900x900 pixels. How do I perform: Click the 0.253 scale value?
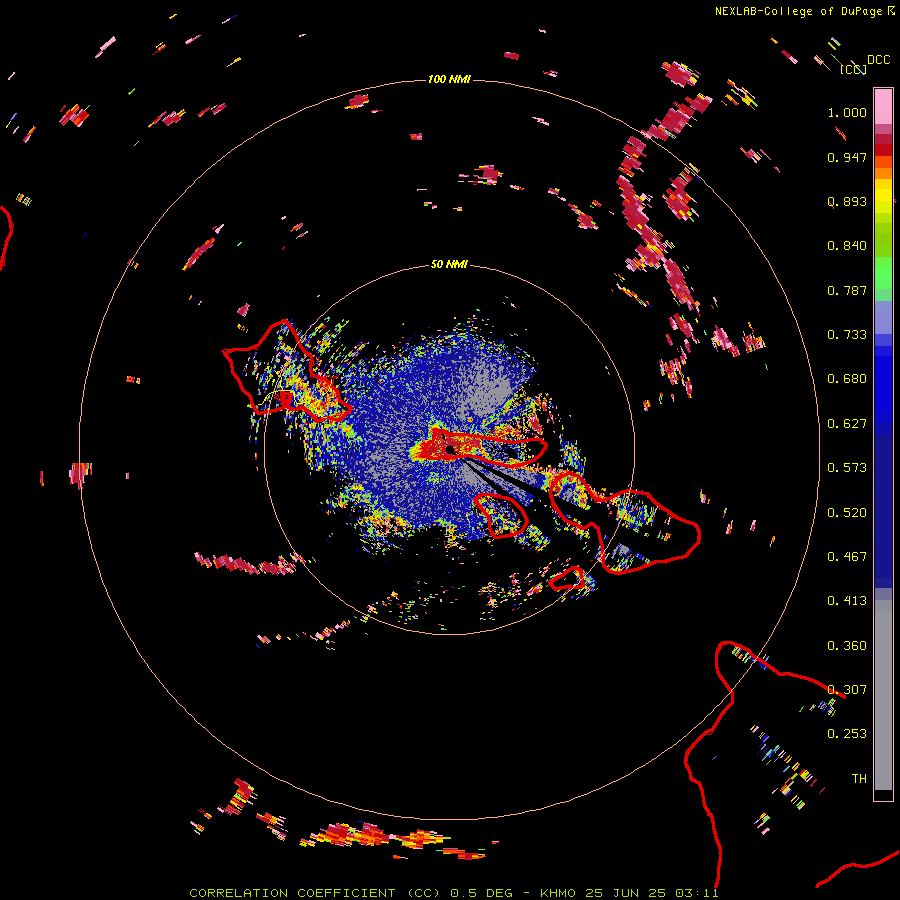(x=847, y=734)
